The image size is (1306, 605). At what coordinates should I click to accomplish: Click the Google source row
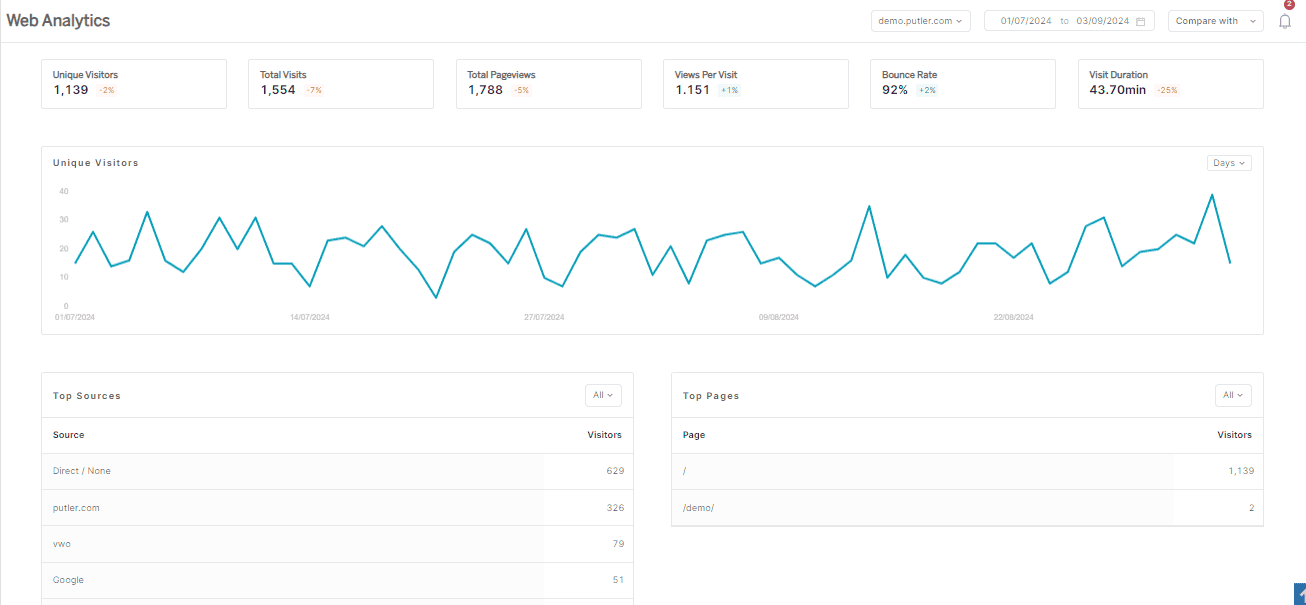tap(337, 580)
